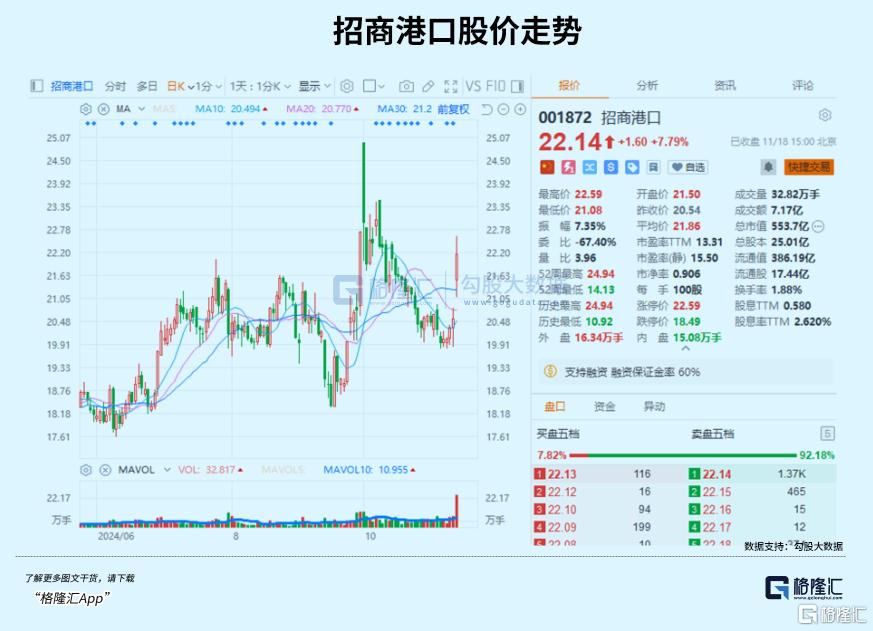The image size is (873, 631).
Task: Toggle the MA20 line visibility
Action: point(322,109)
